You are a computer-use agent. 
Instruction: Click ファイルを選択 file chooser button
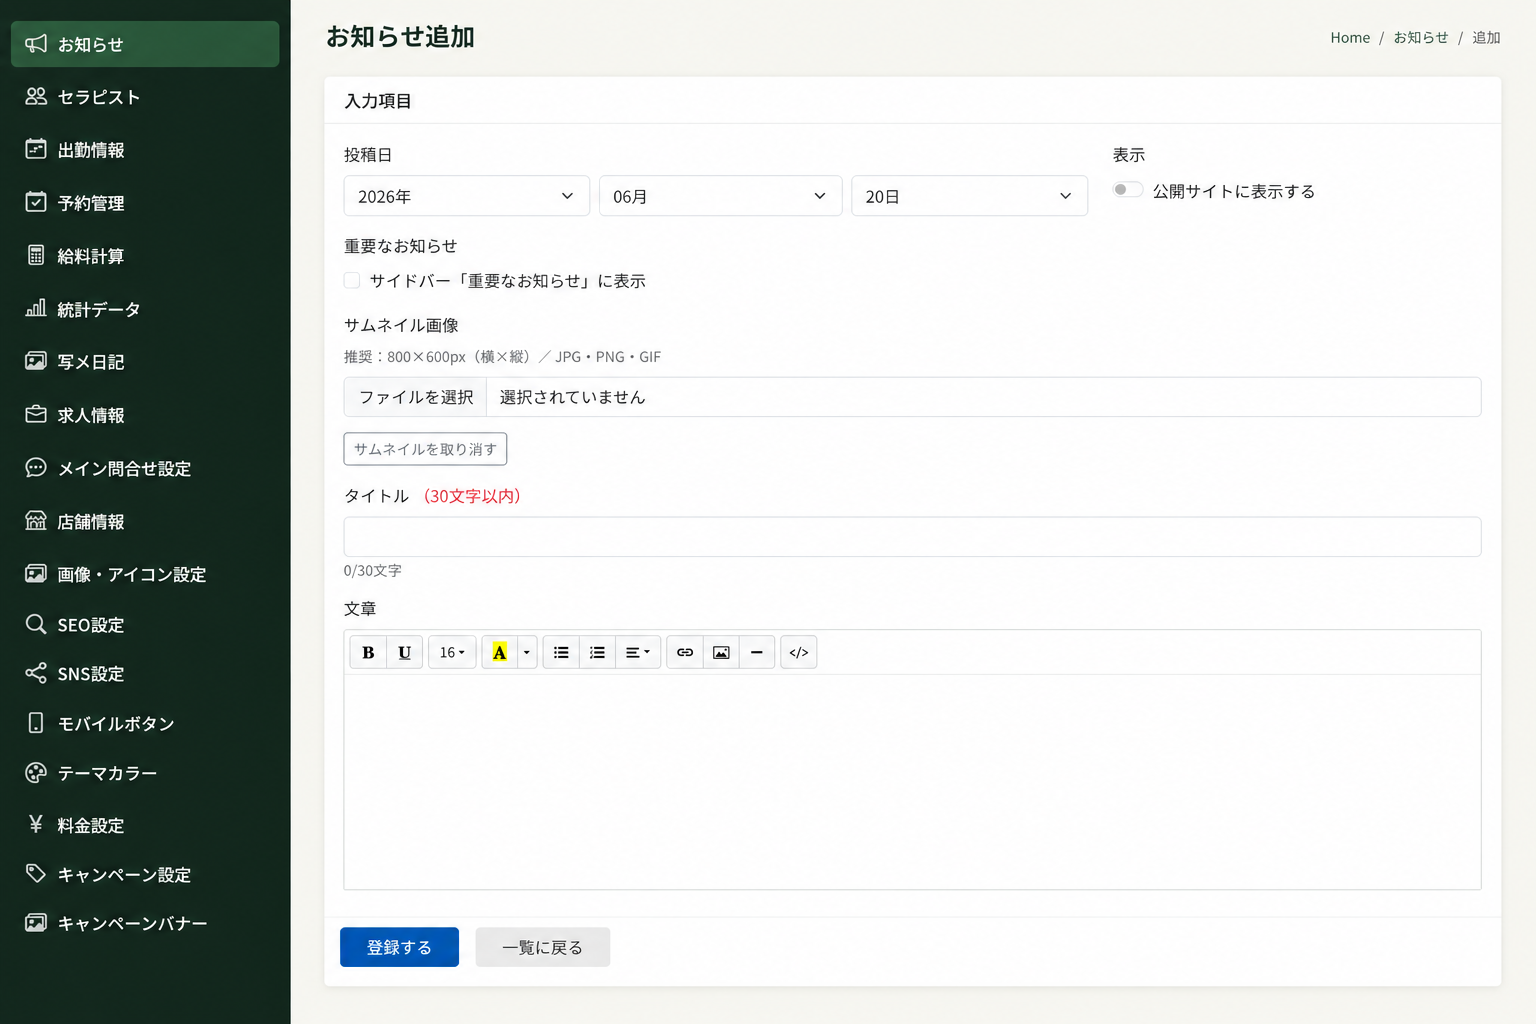pos(415,397)
